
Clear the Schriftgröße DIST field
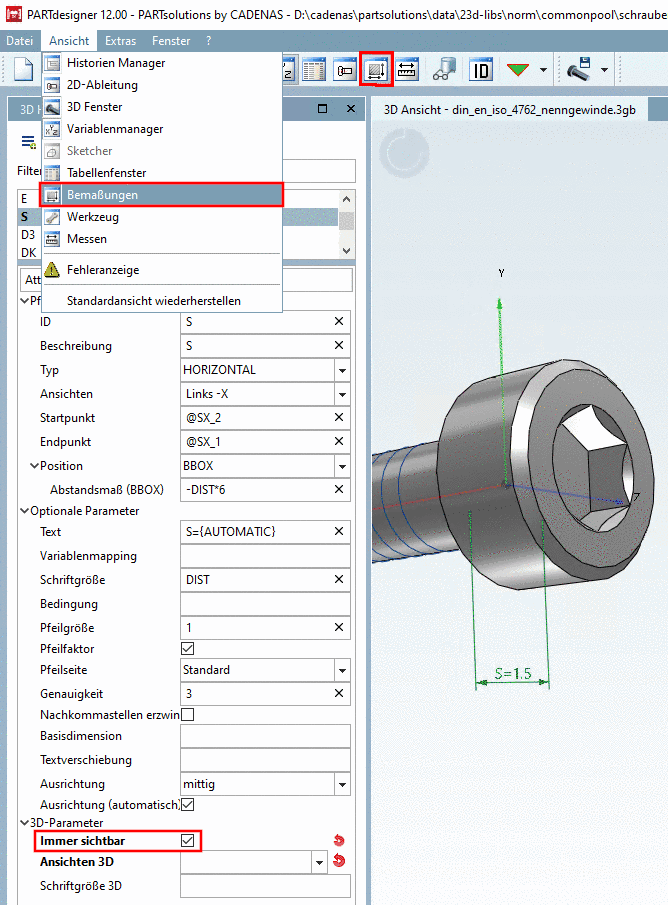[x=339, y=579]
